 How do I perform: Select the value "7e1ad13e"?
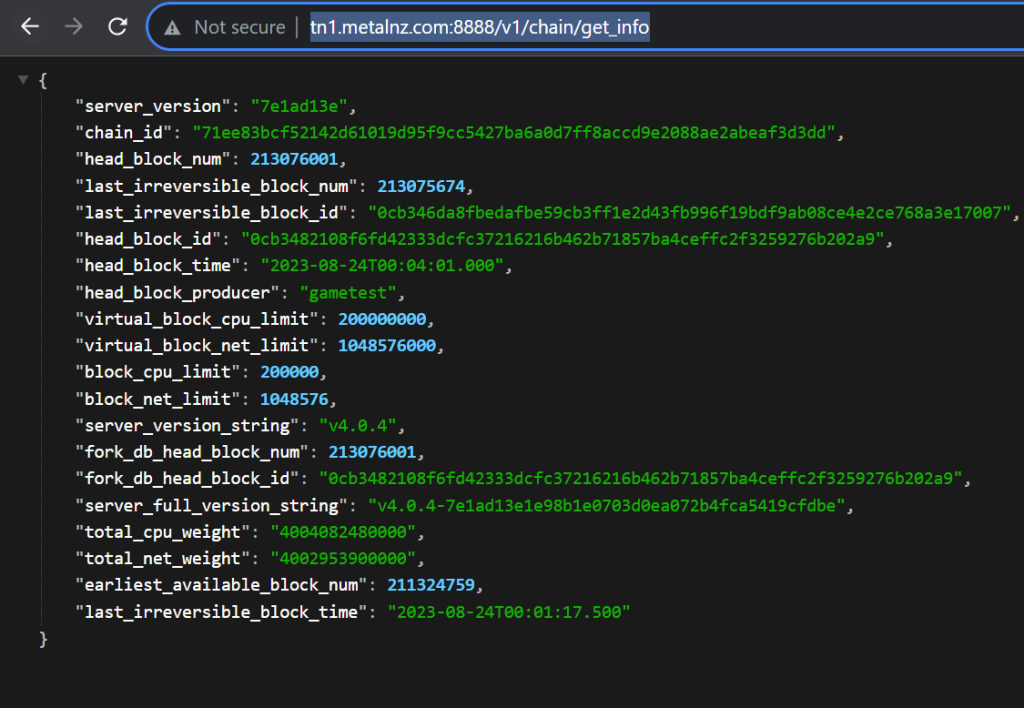(299, 106)
